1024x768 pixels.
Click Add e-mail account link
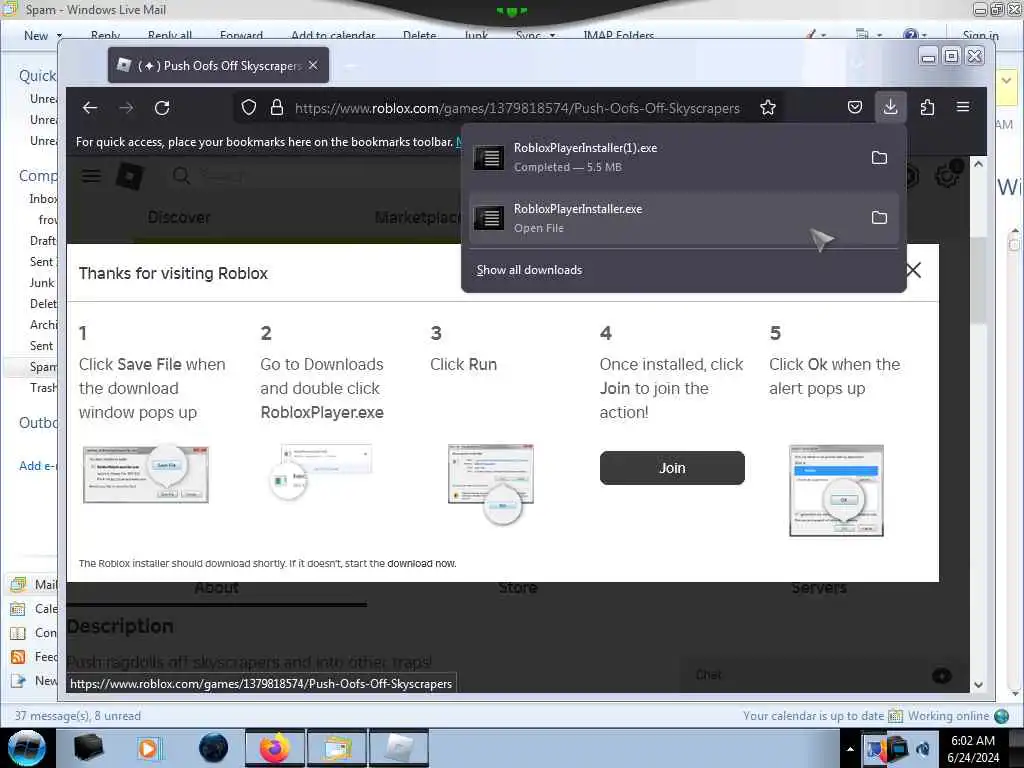(38, 466)
